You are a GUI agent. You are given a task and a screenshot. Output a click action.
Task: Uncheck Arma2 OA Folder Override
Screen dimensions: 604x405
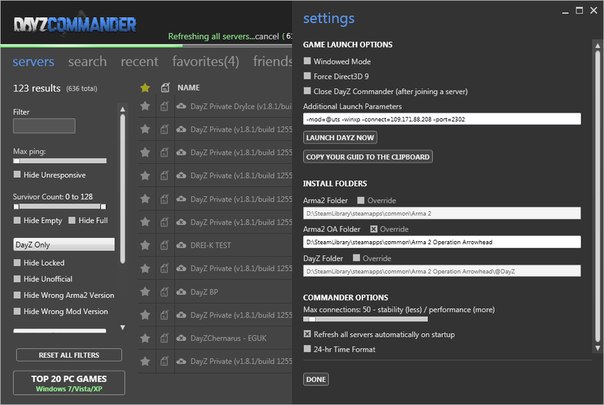tap(373, 229)
